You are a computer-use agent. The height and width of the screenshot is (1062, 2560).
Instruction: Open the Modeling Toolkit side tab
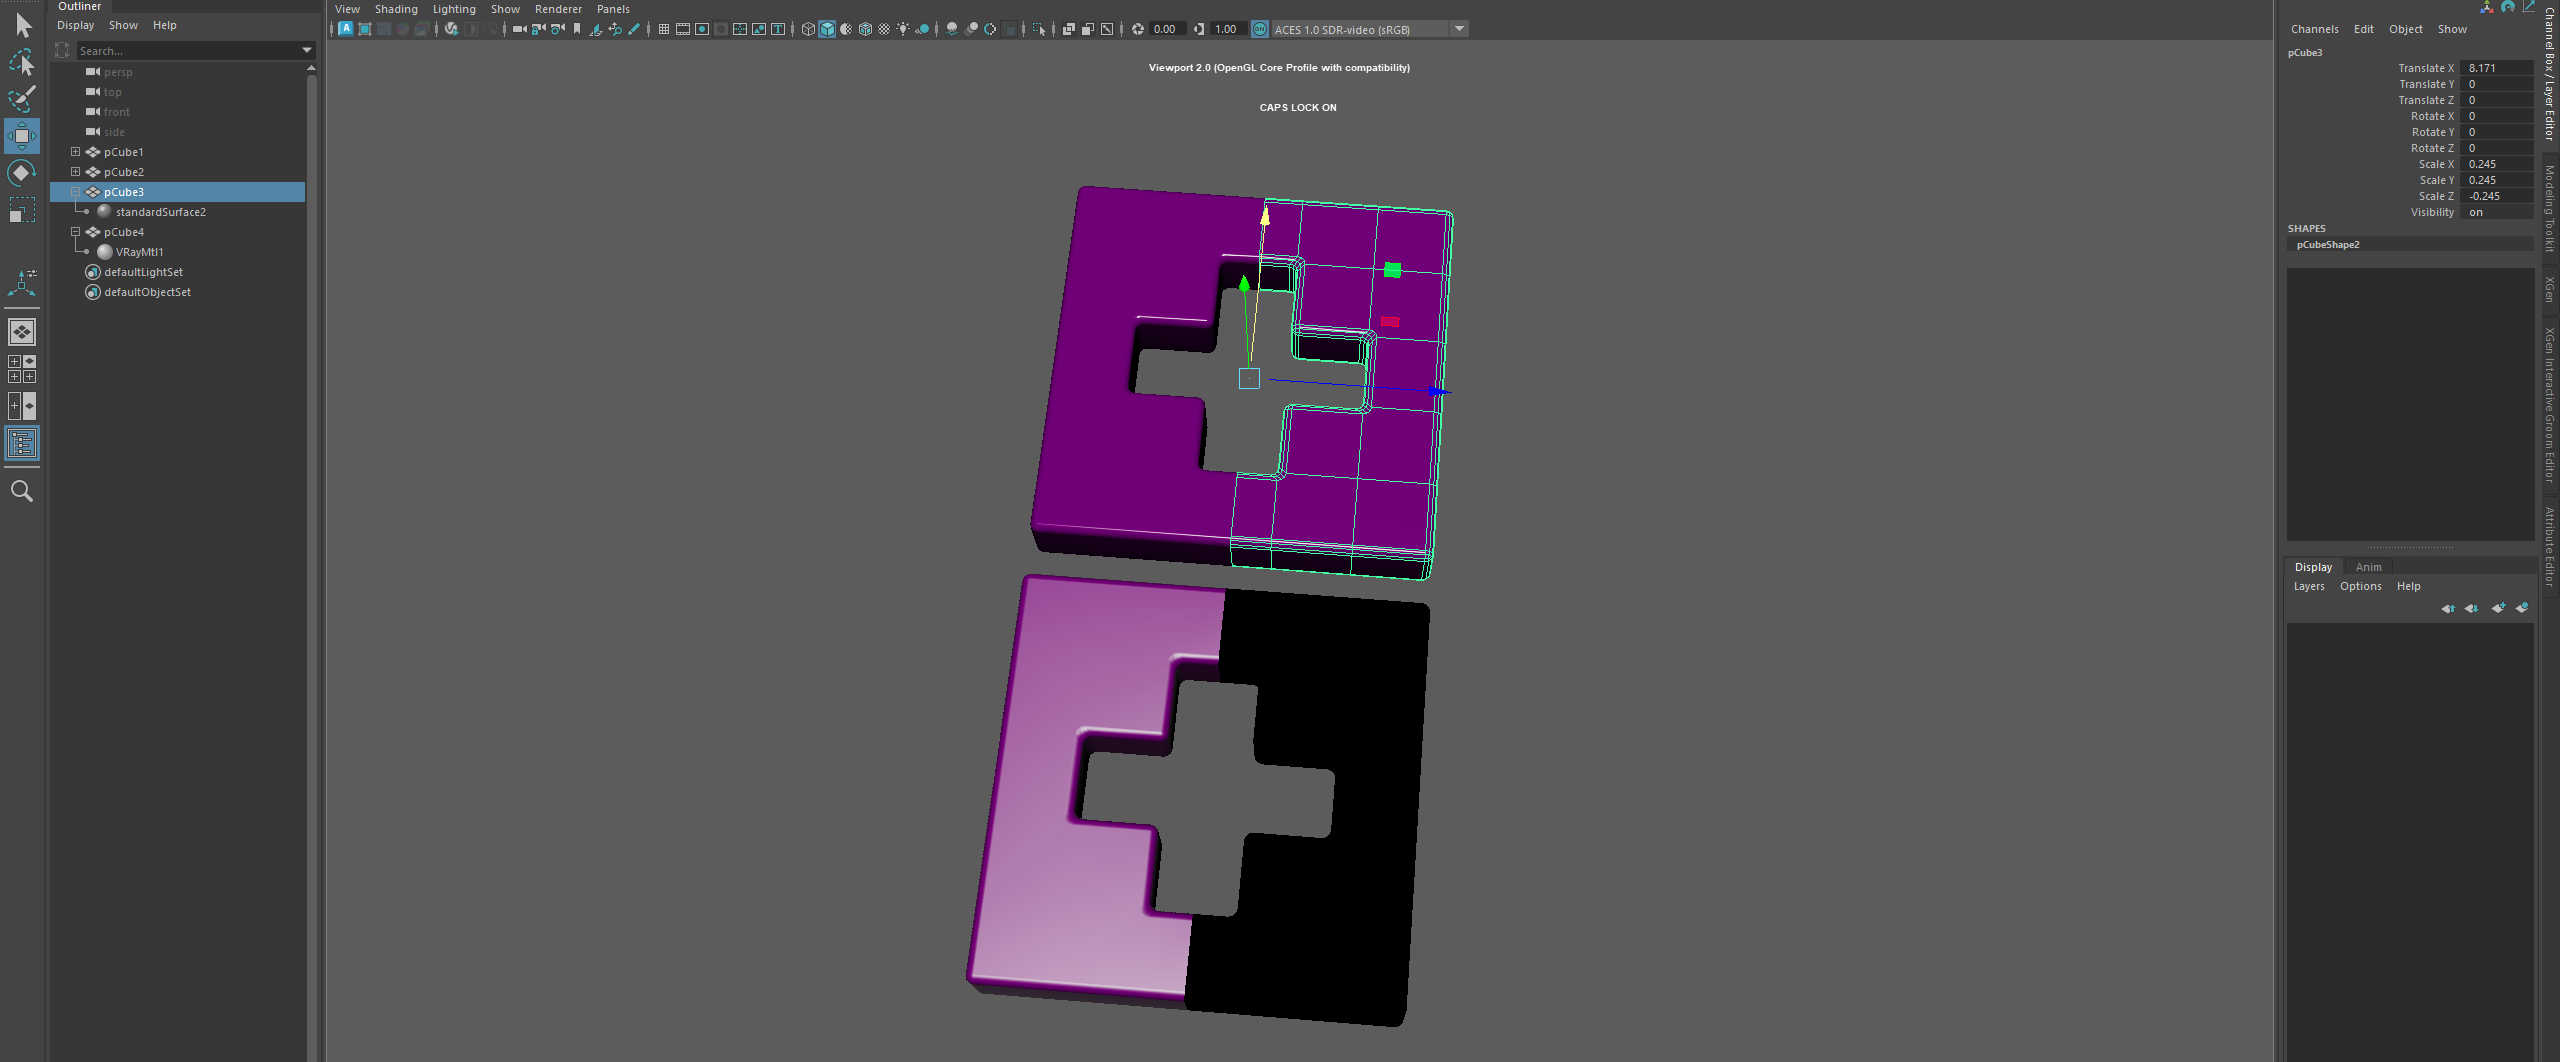click(2549, 208)
